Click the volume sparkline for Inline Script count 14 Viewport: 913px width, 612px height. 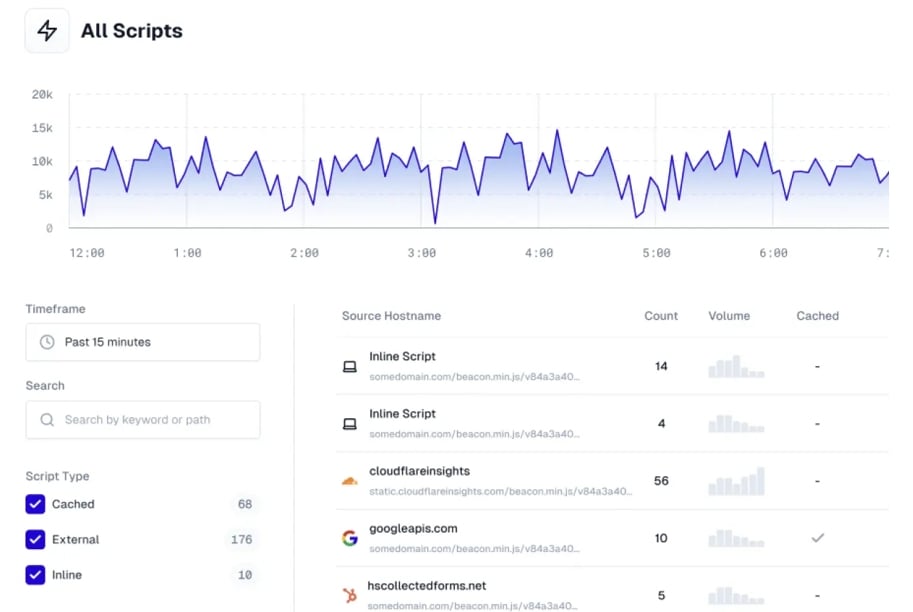(736, 366)
